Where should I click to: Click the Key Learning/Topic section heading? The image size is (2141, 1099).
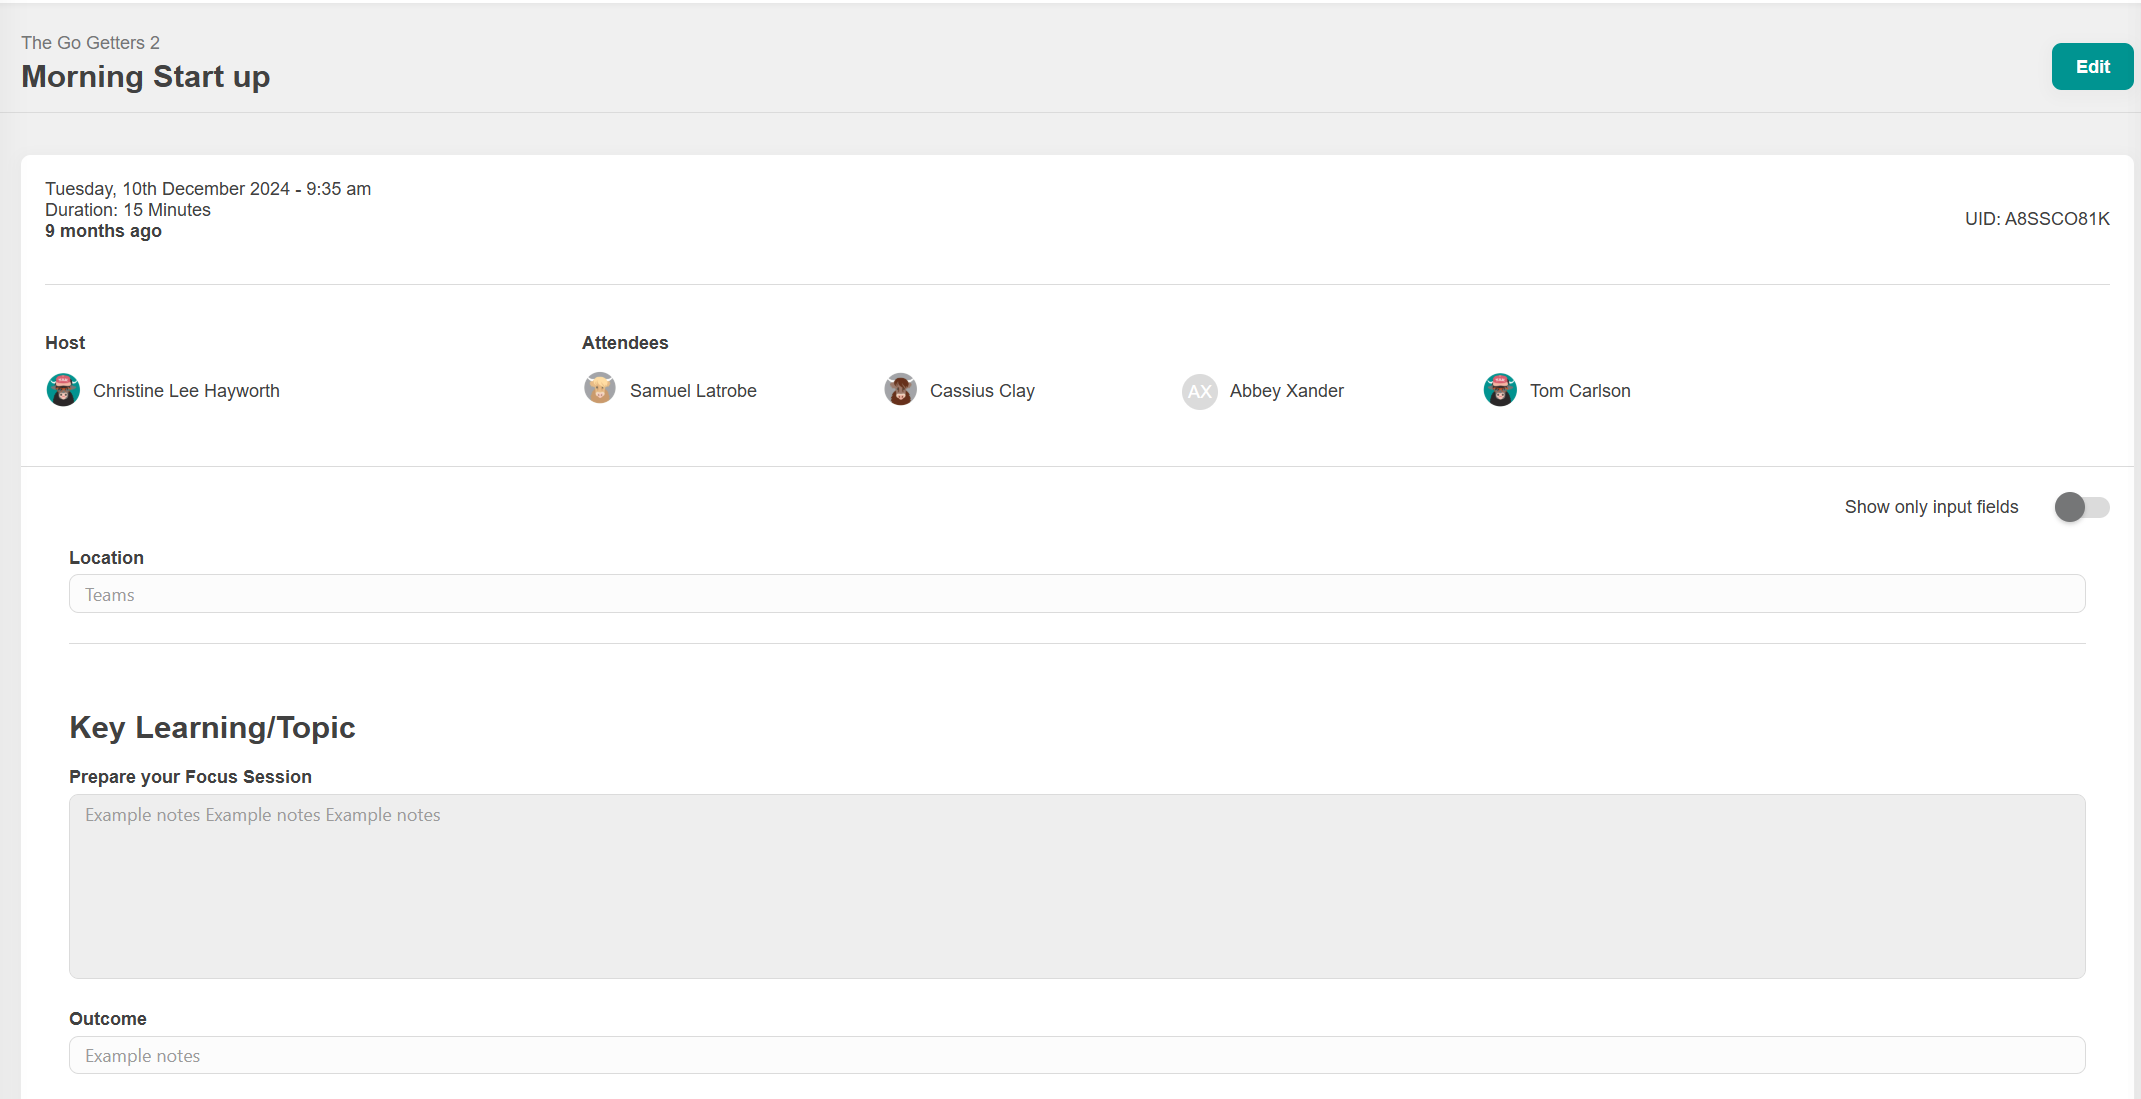pos(212,727)
